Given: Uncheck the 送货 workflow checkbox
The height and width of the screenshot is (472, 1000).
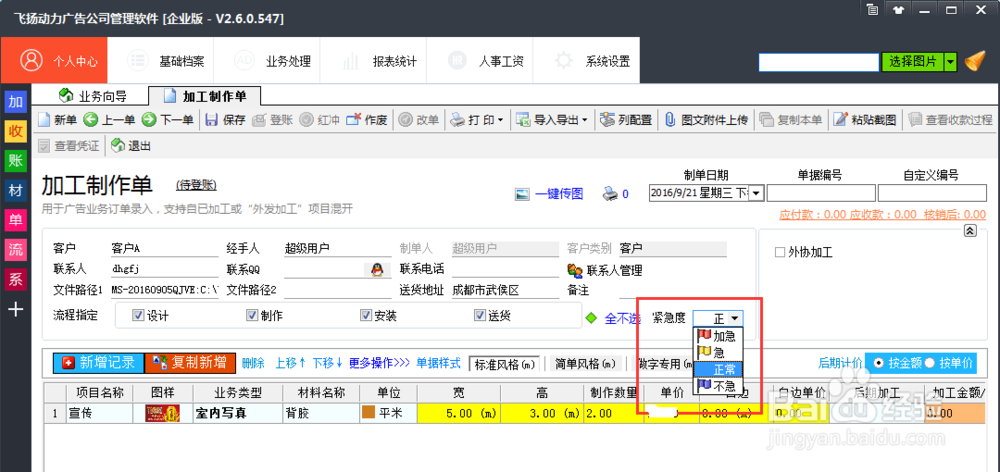Looking at the screenshot, I should coord(480,315).
